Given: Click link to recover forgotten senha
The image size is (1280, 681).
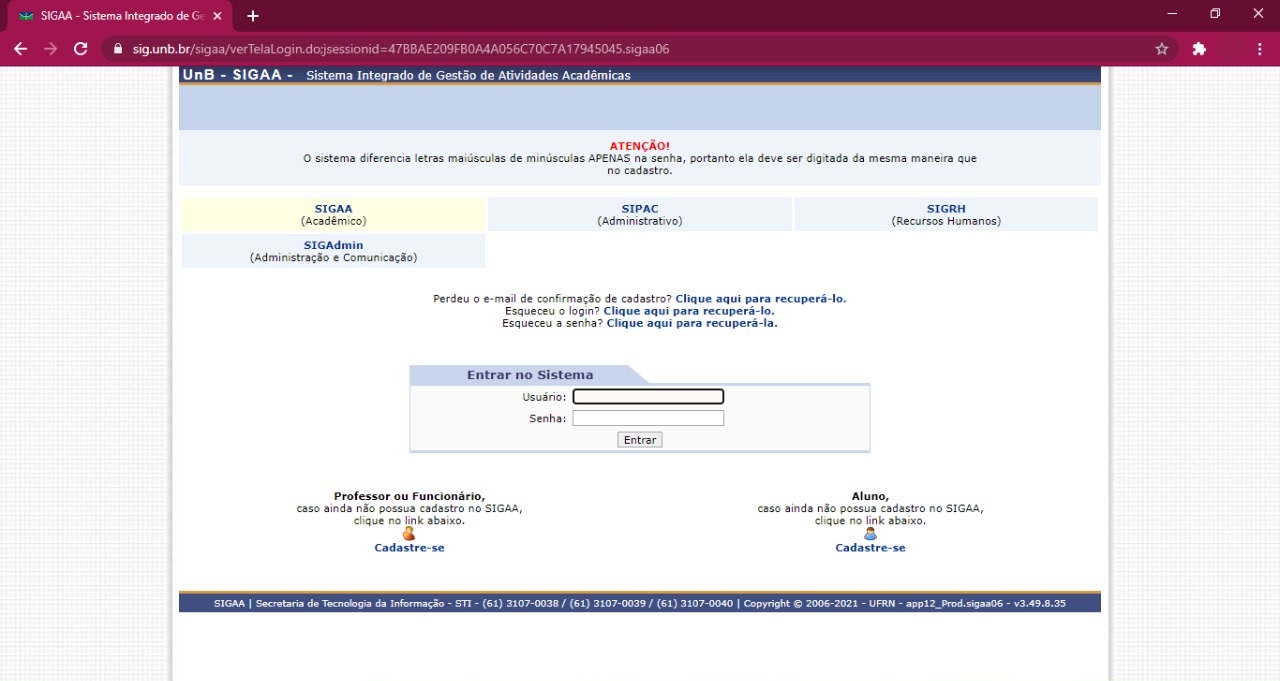Looking at the screenshot, I should pyautogui.click(x=692, y=323).
